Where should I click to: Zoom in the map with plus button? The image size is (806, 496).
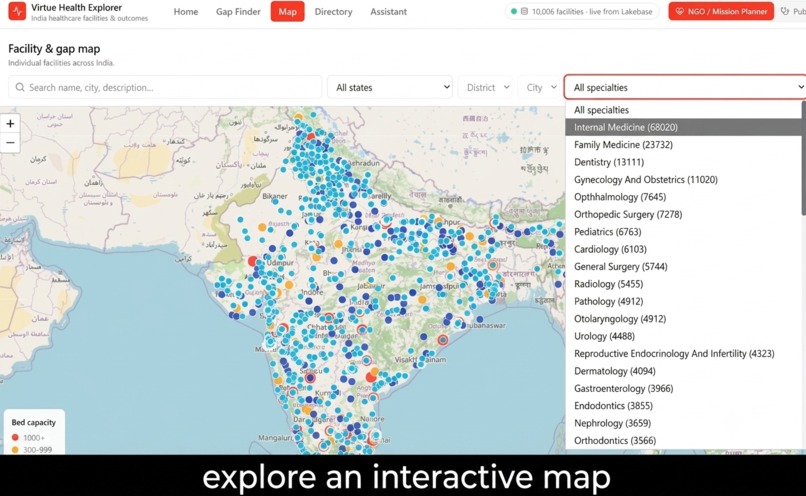[10, 123]
